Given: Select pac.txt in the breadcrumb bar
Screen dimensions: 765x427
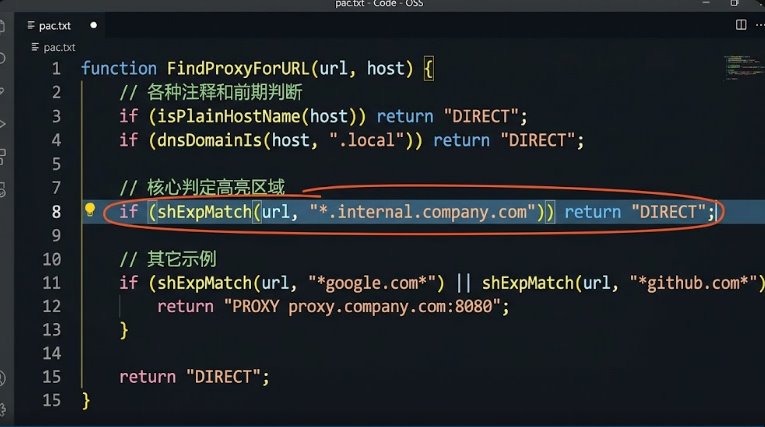Looking at the screenshot, I should 59,47.
